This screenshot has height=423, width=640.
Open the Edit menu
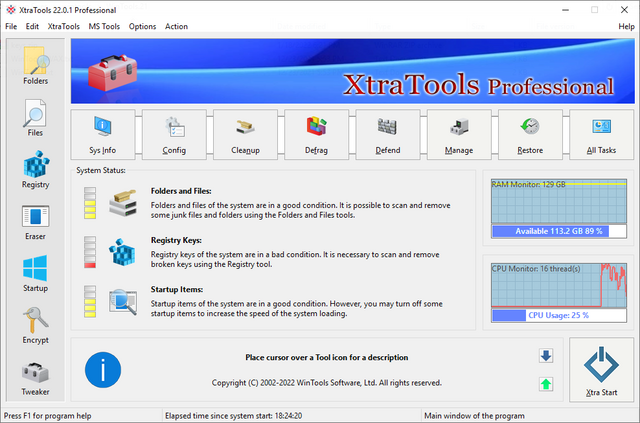pos(32,27)
